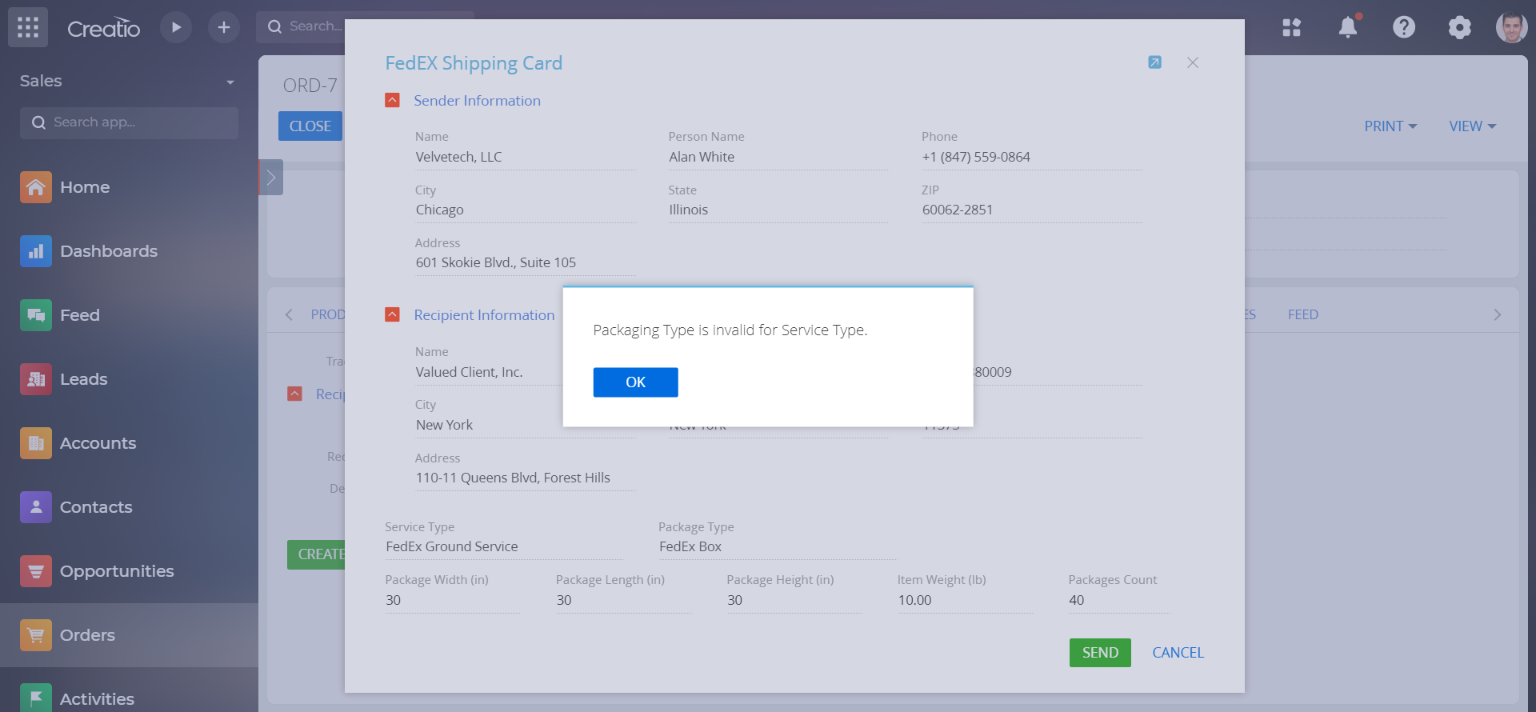
Task: Click the Package Width field
Action: (452, 600)
